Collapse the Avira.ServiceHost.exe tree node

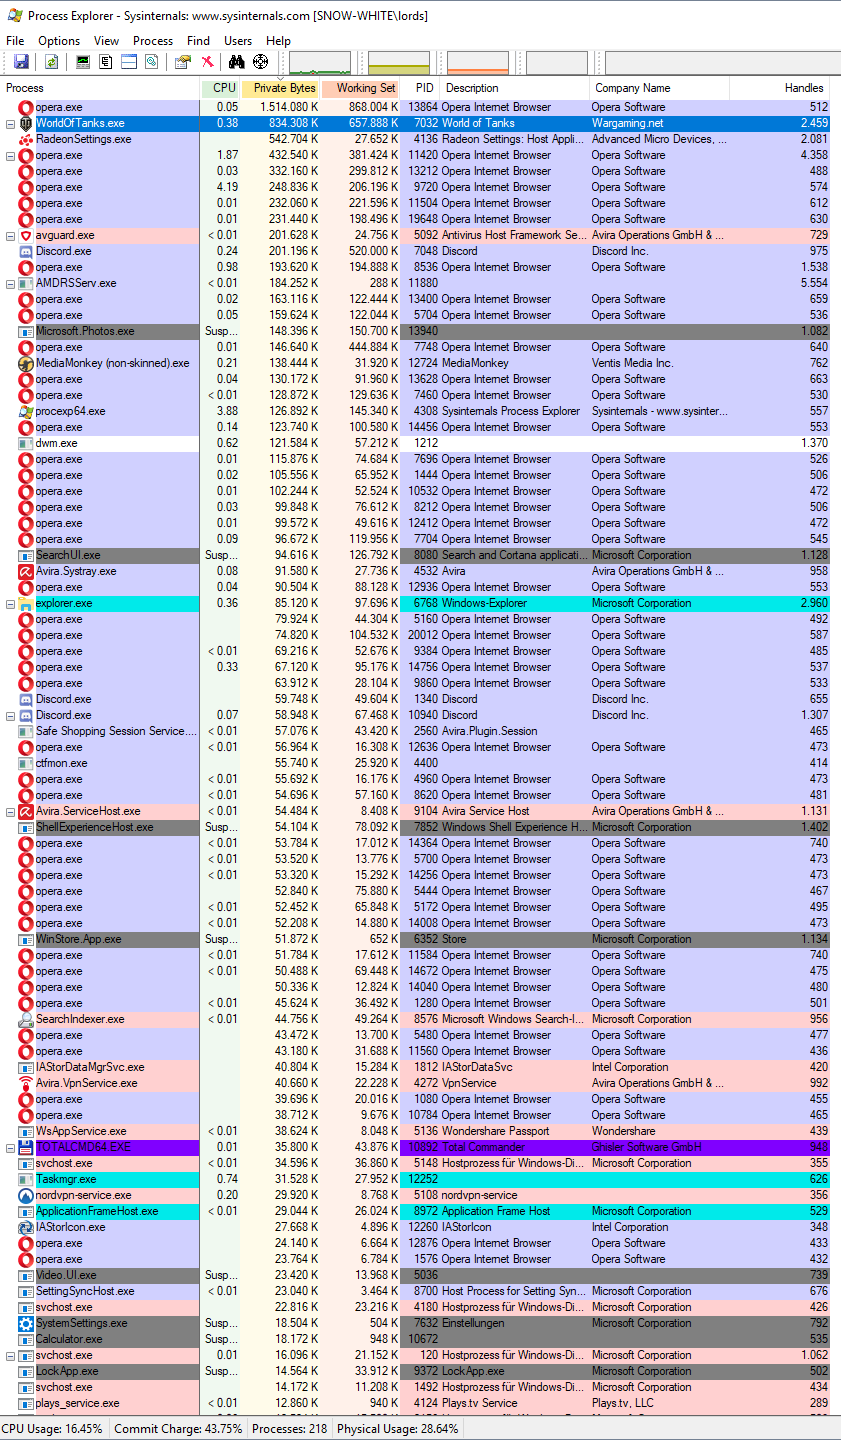coord(11,812)
